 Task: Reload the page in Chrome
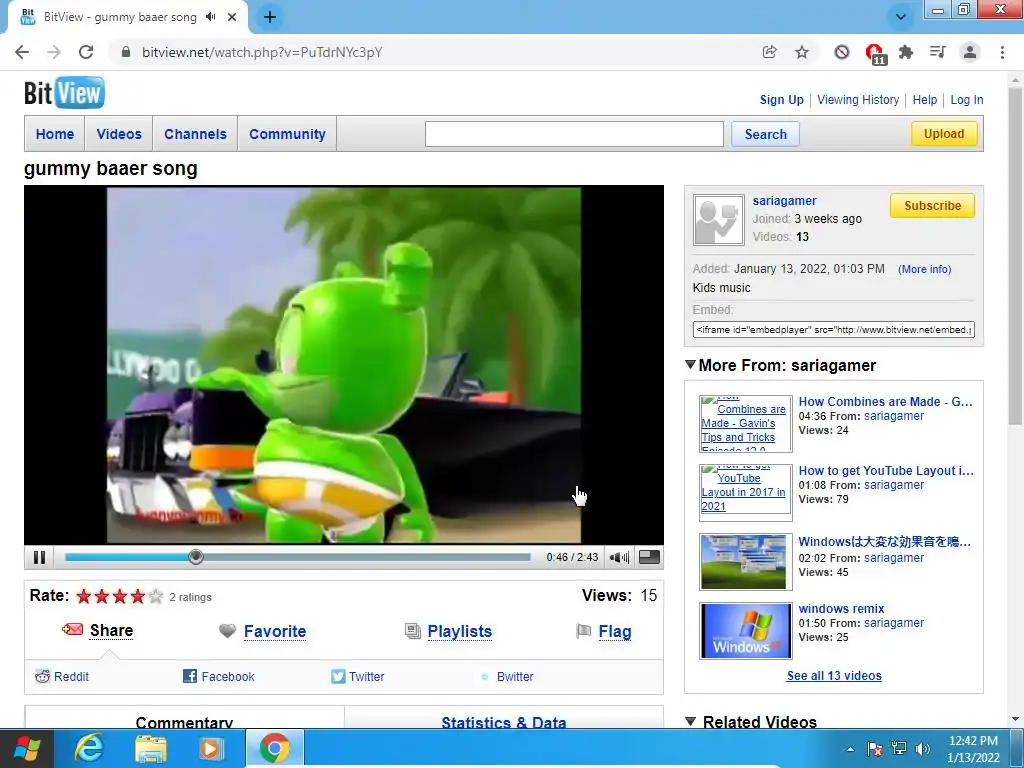(86, 52)
